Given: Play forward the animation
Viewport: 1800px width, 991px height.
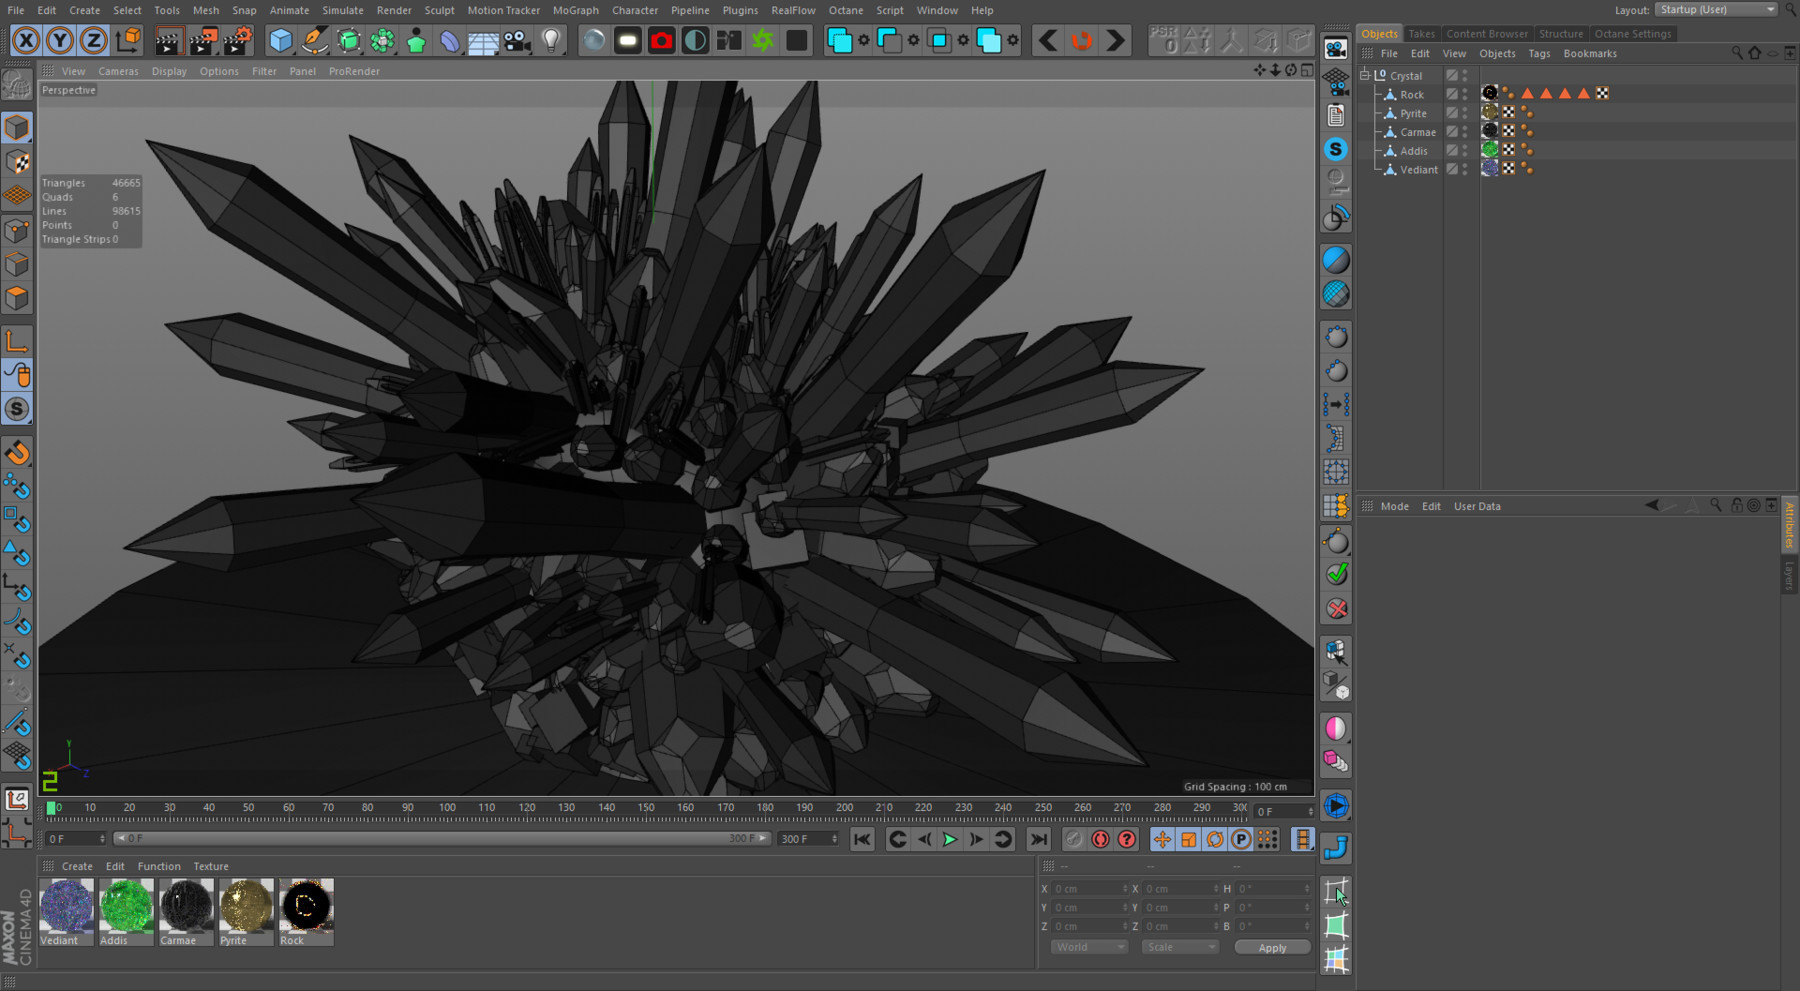Looking at the screenshot, I should 948,839.
